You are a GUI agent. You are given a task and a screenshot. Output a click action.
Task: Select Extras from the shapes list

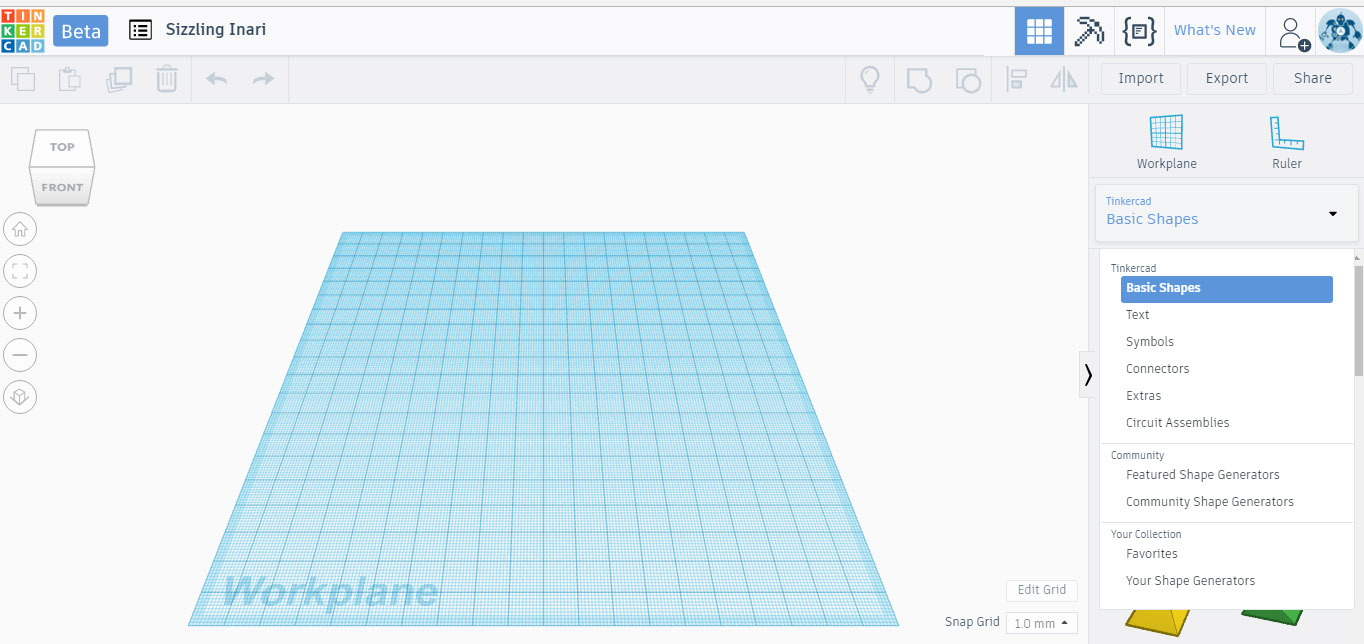coord(1144,396)
